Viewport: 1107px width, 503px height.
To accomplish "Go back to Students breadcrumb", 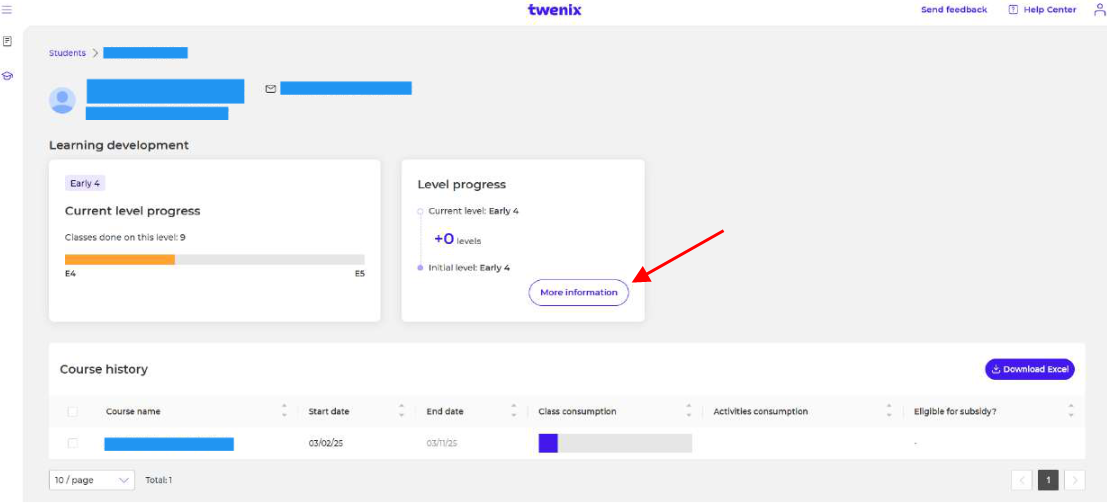I will (67, 53).
